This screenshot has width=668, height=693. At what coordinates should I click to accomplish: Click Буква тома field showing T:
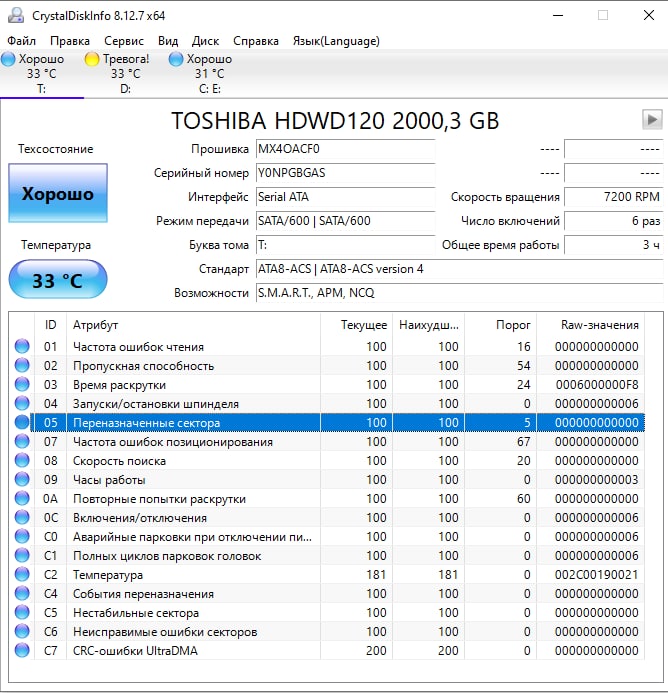pos(346,245)
